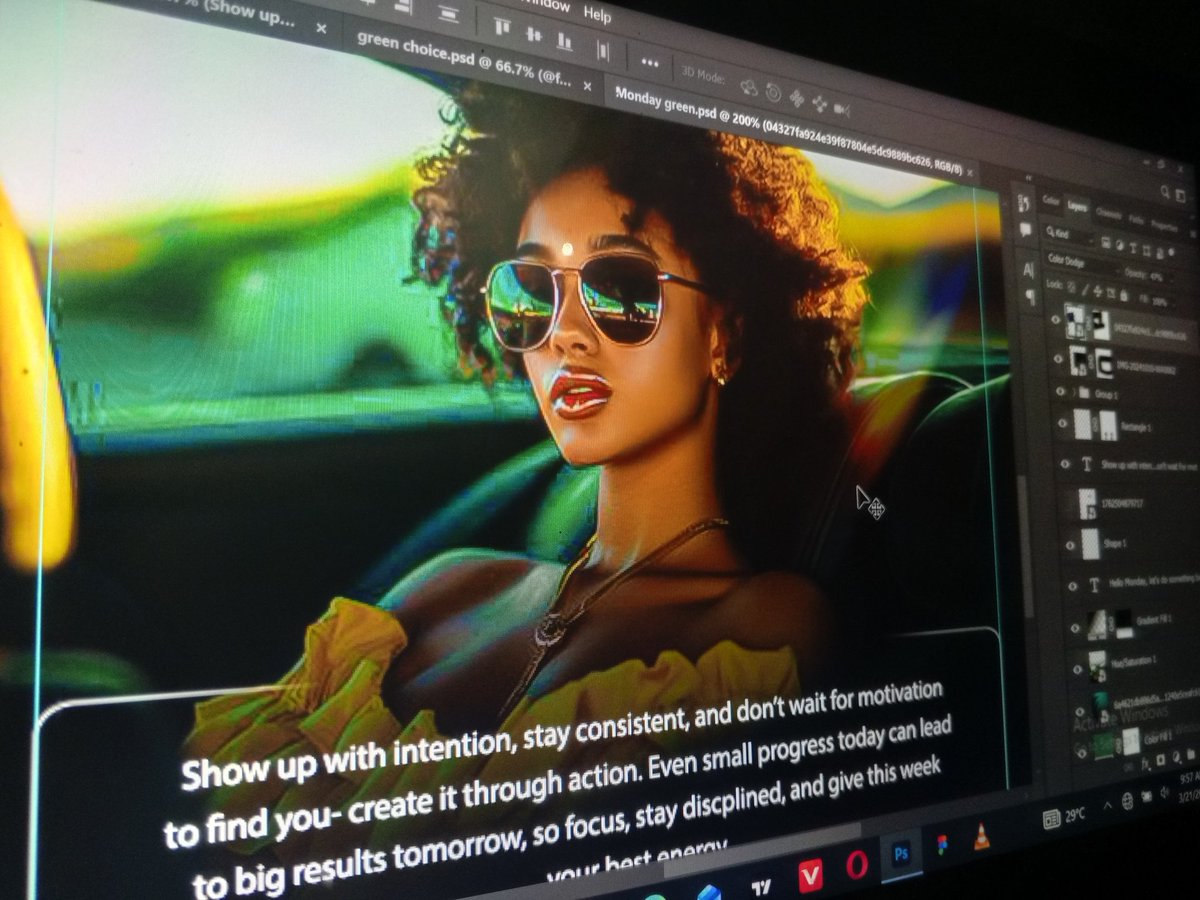Hide the Shape 1 layer
The image size is (1200, 900).
click(x=1070, y=545)
